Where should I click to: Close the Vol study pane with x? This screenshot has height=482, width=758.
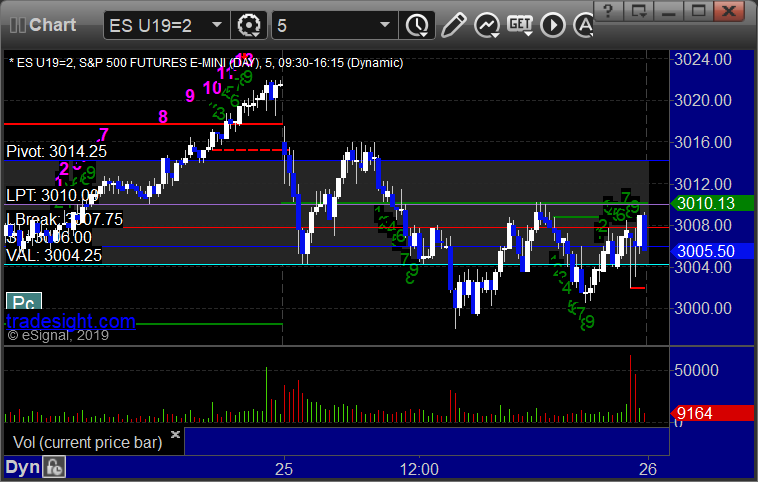pos(175,434)
